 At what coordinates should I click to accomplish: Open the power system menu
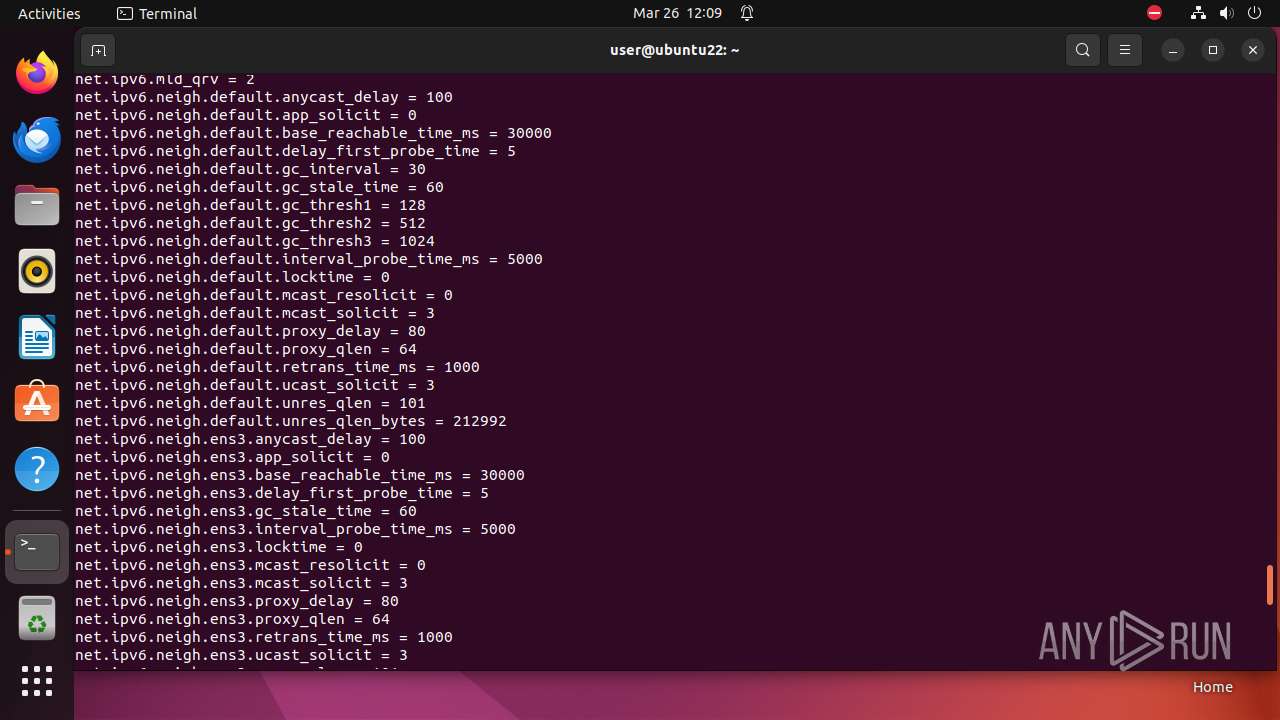[1256, 13]
